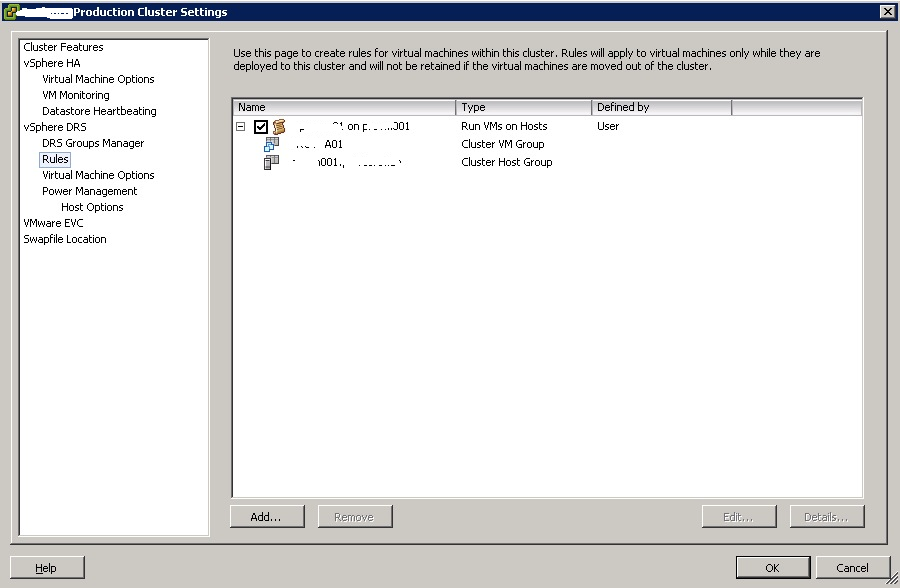Image resolution: width=900 pixels, height=588 pixels.
Task: Confirm settings with the OK button
Action: click(773, 568)
